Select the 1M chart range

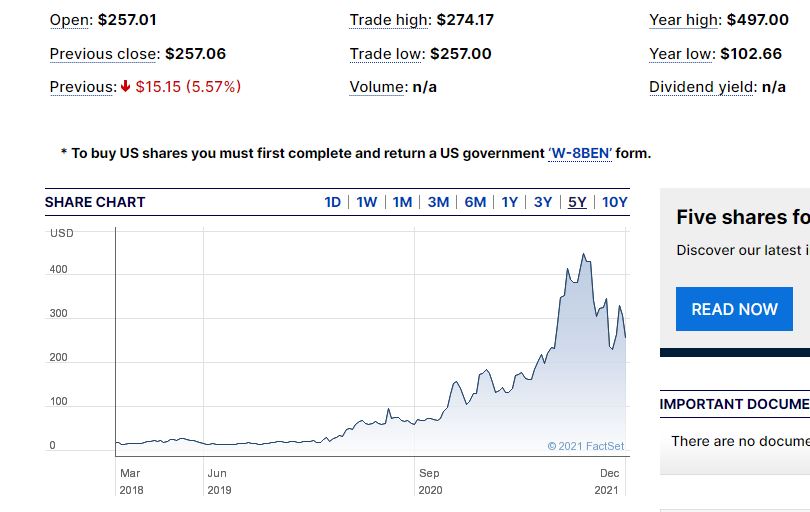[403, 202]
